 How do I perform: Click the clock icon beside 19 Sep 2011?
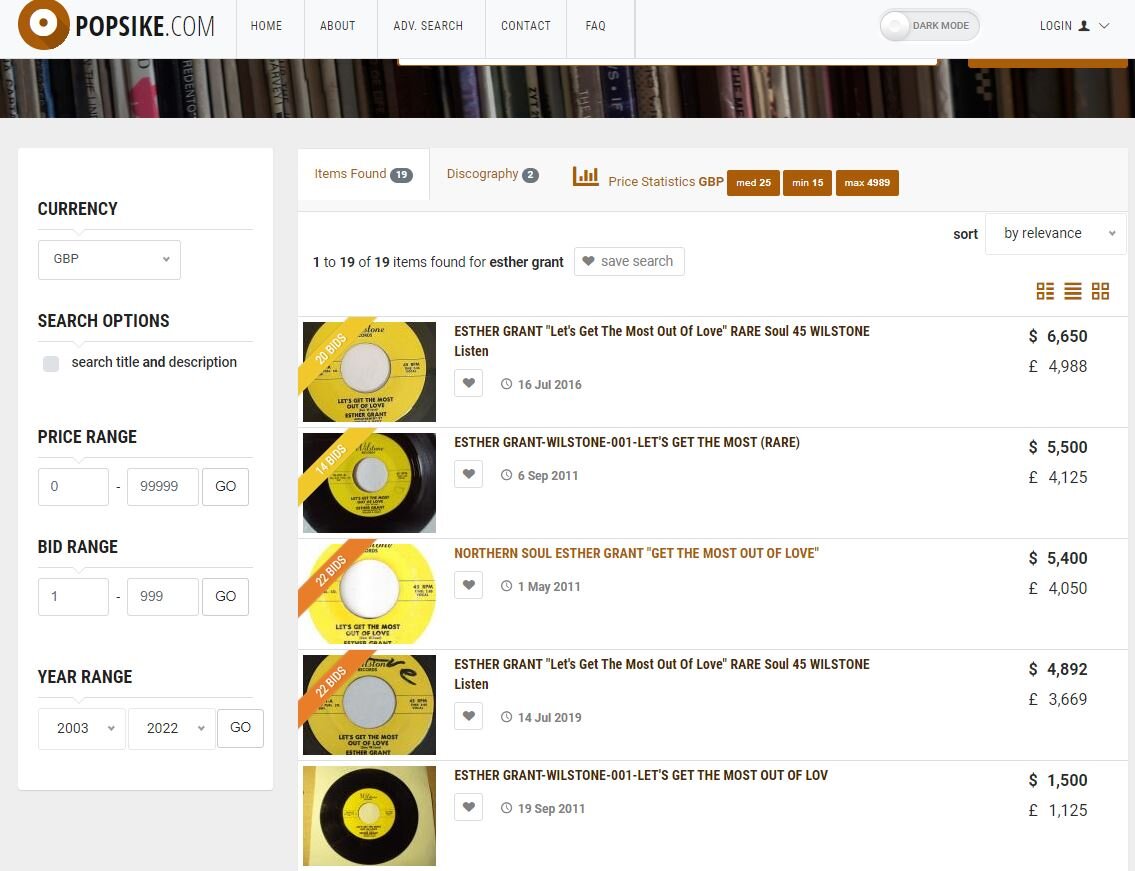tap(507, 808)
